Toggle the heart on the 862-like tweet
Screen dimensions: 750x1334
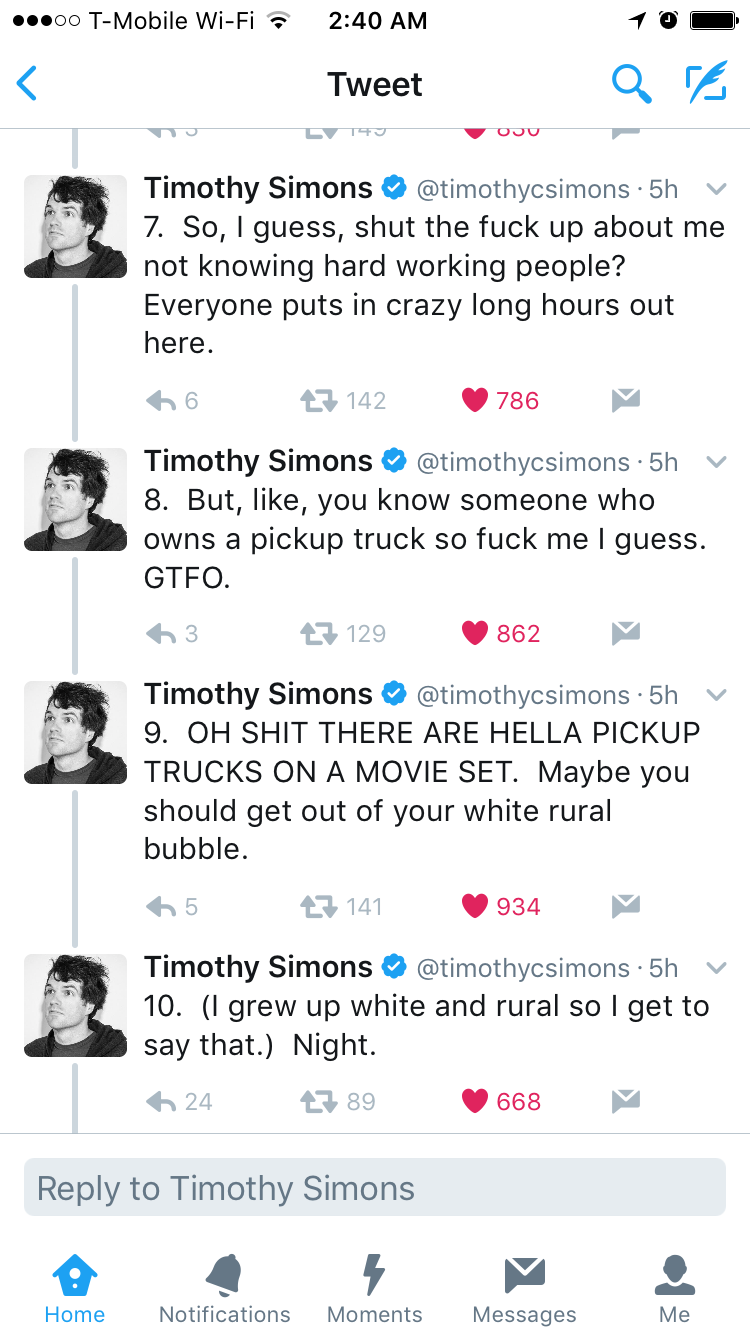coord(475,634)
